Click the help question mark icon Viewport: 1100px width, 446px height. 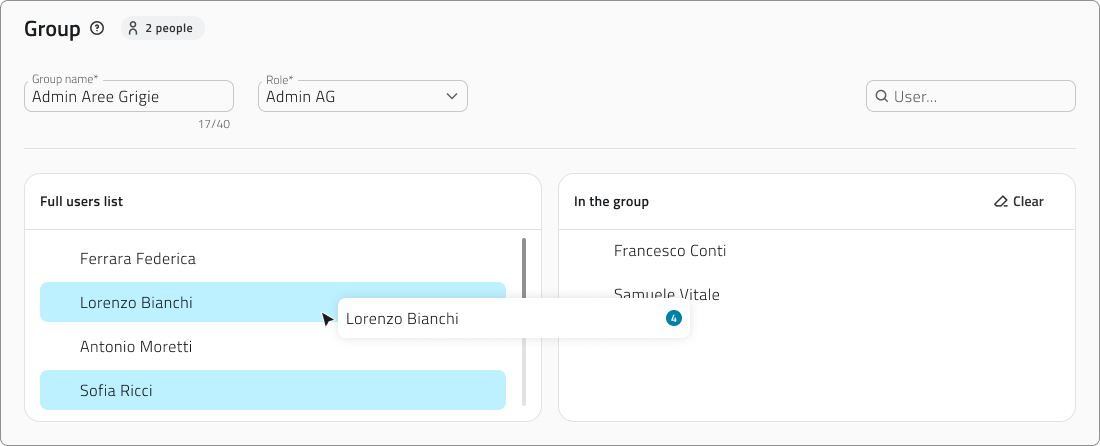tap(97, 29)
